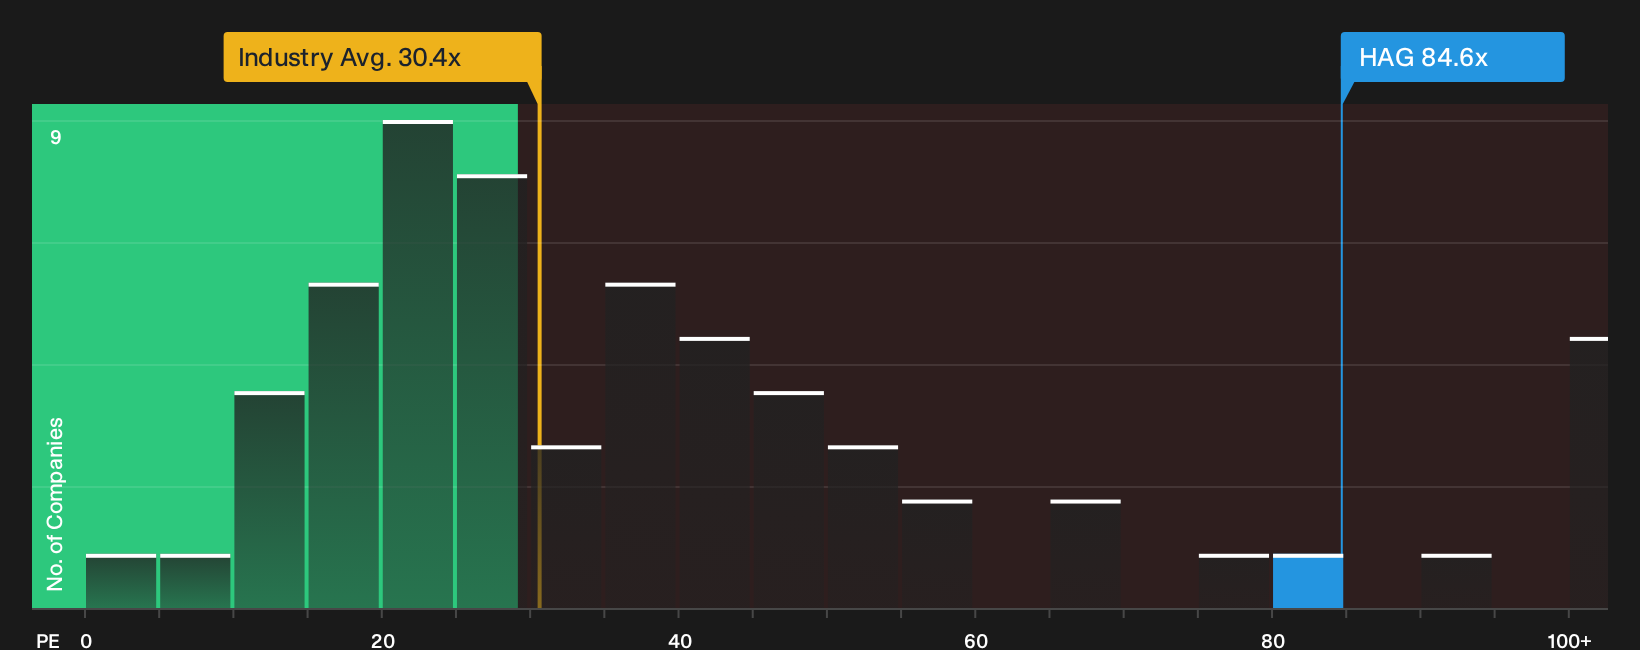Click the '60' x-axis tick label

[976, 640]
